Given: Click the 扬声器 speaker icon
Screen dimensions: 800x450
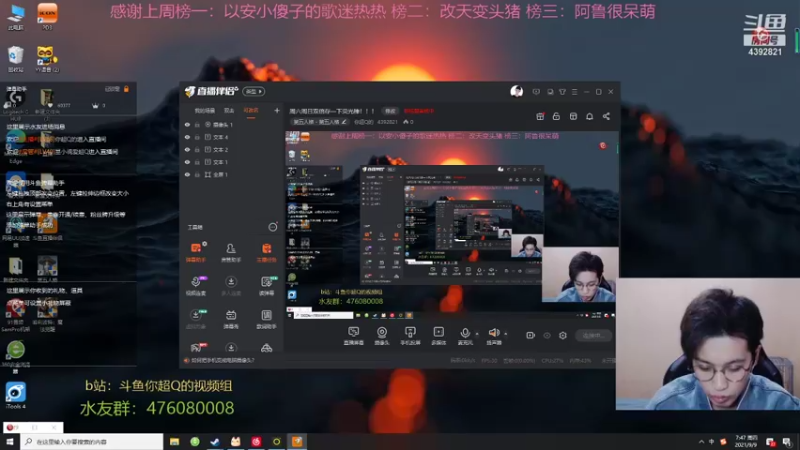Looking at the screenshot, I should tap(493, 335).
